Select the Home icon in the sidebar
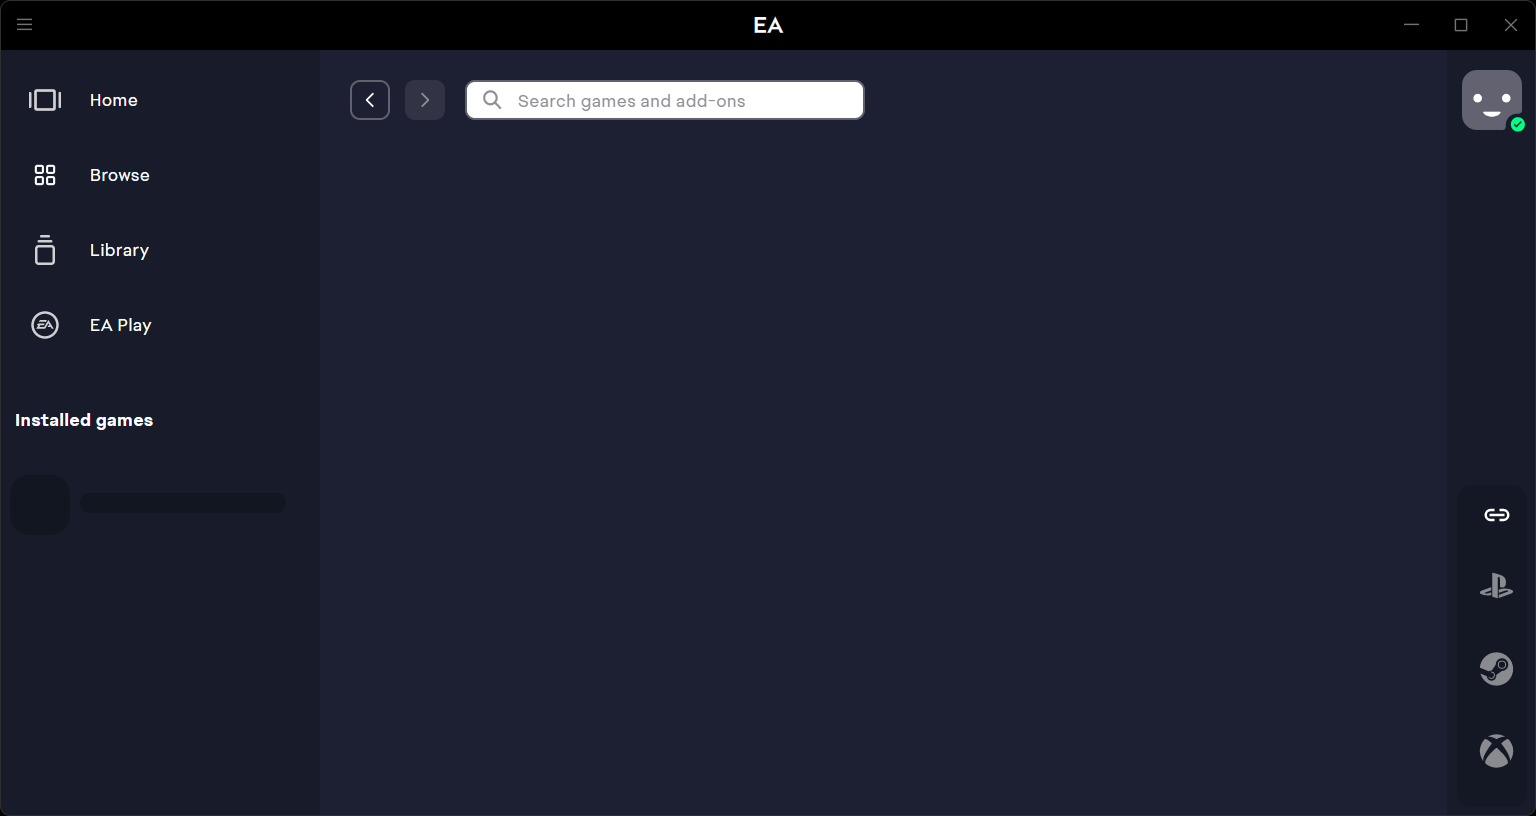This screenshot has height=816, width=1536. 44,99
